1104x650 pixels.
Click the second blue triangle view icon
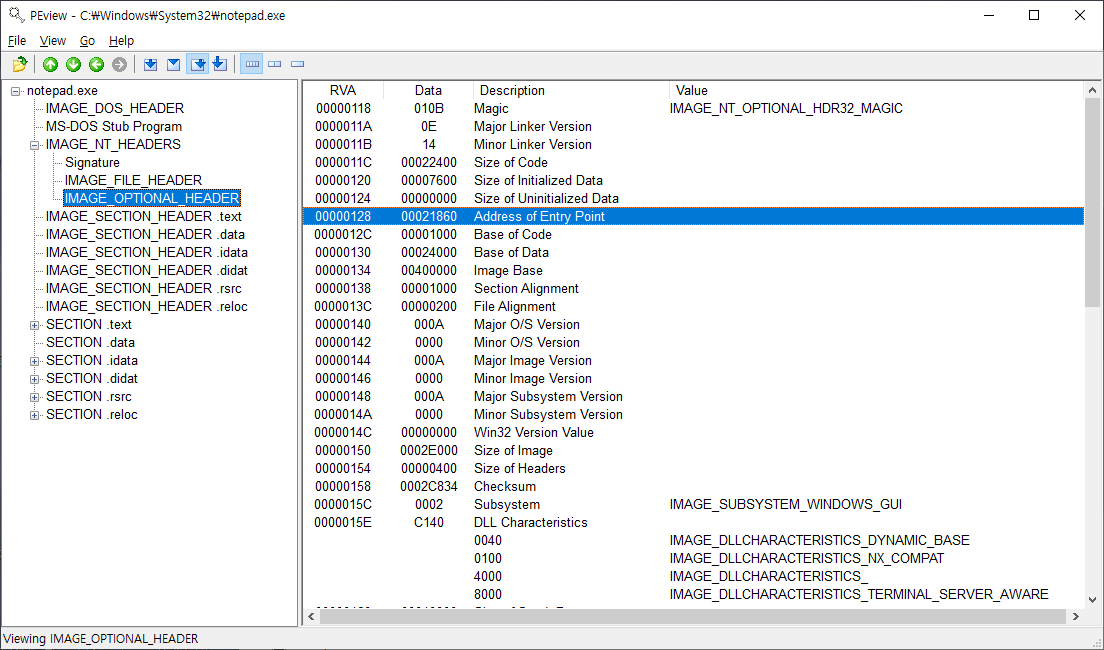173,64
